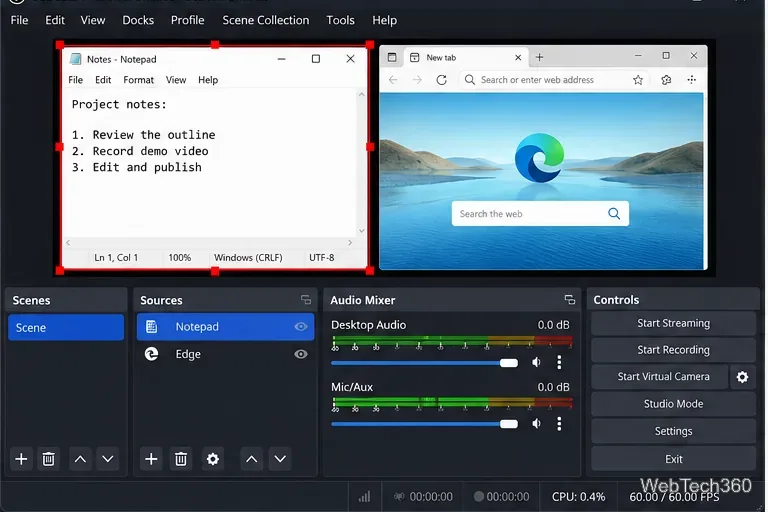Click the Notepad source window-capture icon
768x512 pixels.
click(152, 327)
